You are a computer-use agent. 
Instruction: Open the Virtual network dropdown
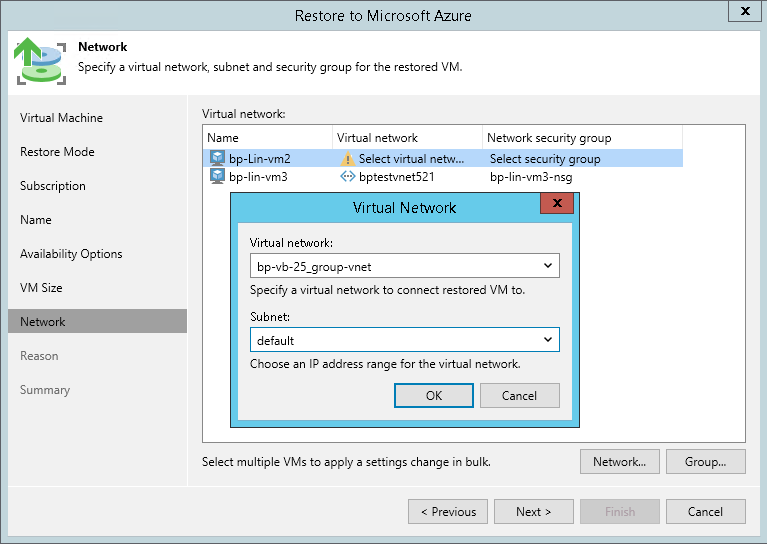click(405, 266)
